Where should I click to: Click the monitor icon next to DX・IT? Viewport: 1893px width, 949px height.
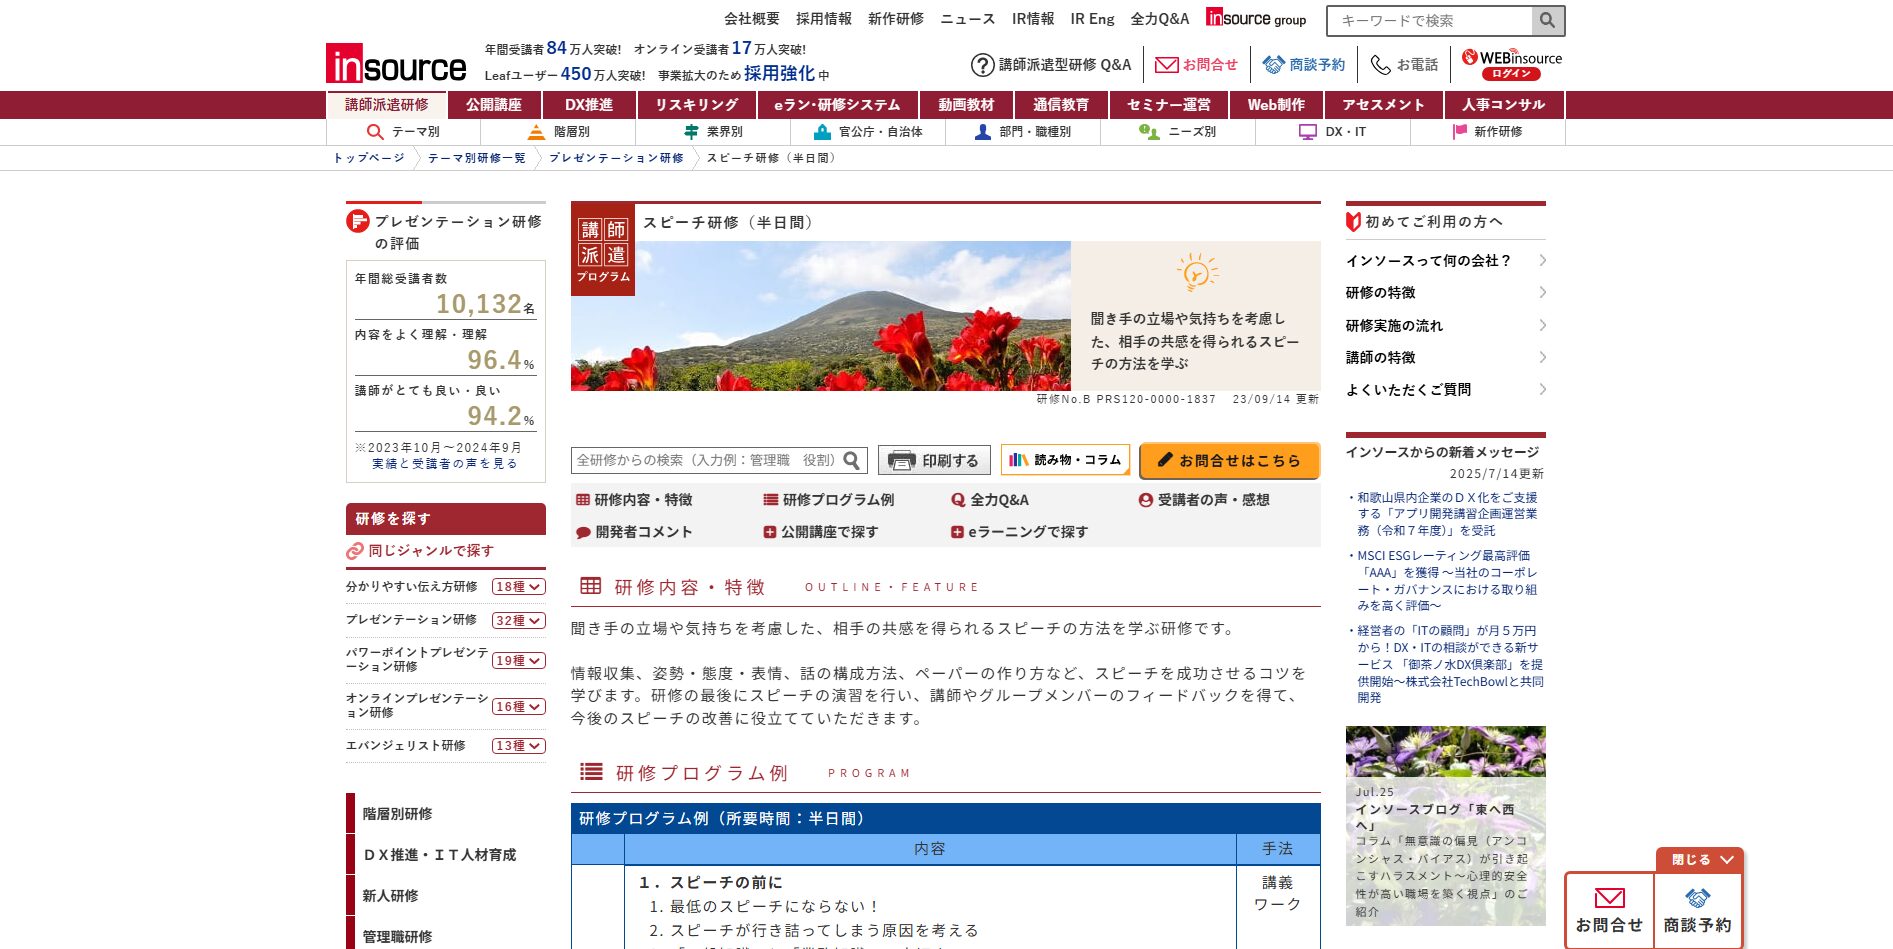[x=1307, y=132]
